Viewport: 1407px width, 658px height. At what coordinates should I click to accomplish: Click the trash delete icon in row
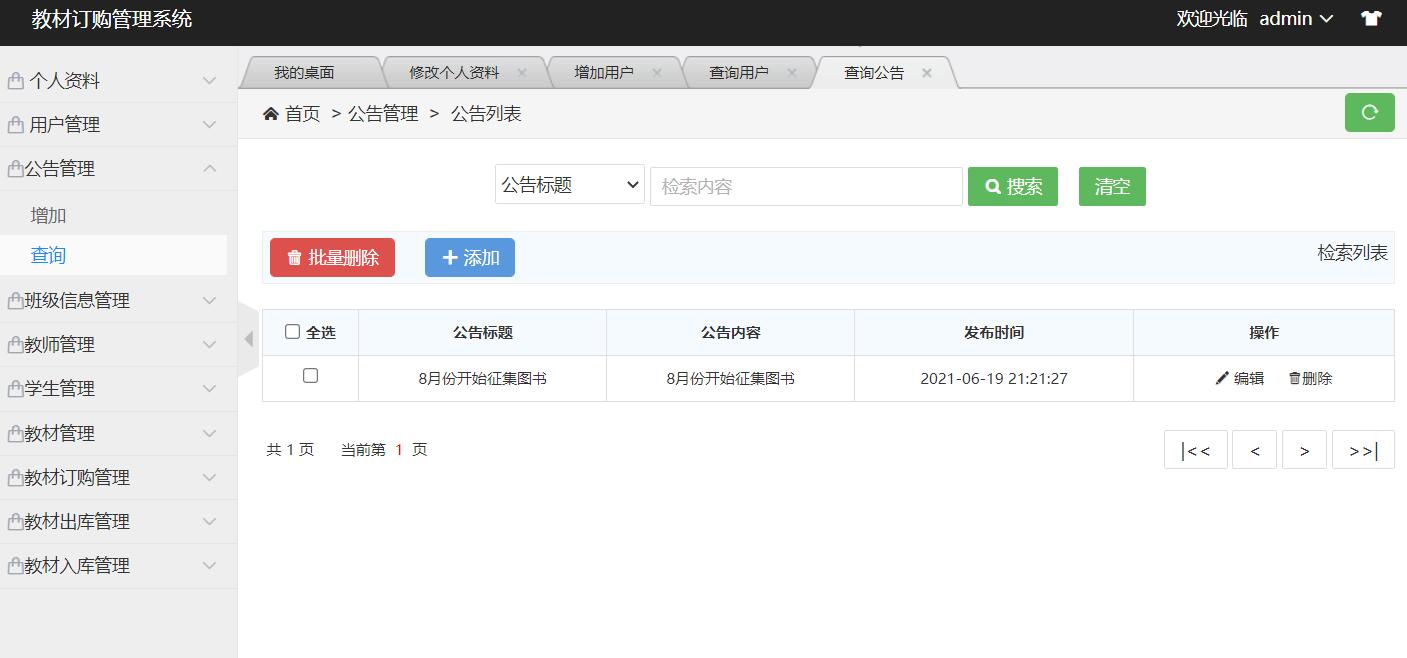[1294, 378]
